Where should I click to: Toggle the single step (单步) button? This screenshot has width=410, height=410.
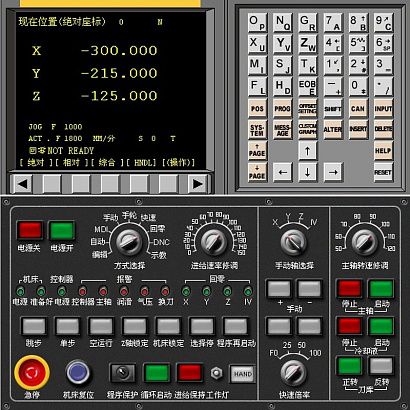(x=67, y=326)
